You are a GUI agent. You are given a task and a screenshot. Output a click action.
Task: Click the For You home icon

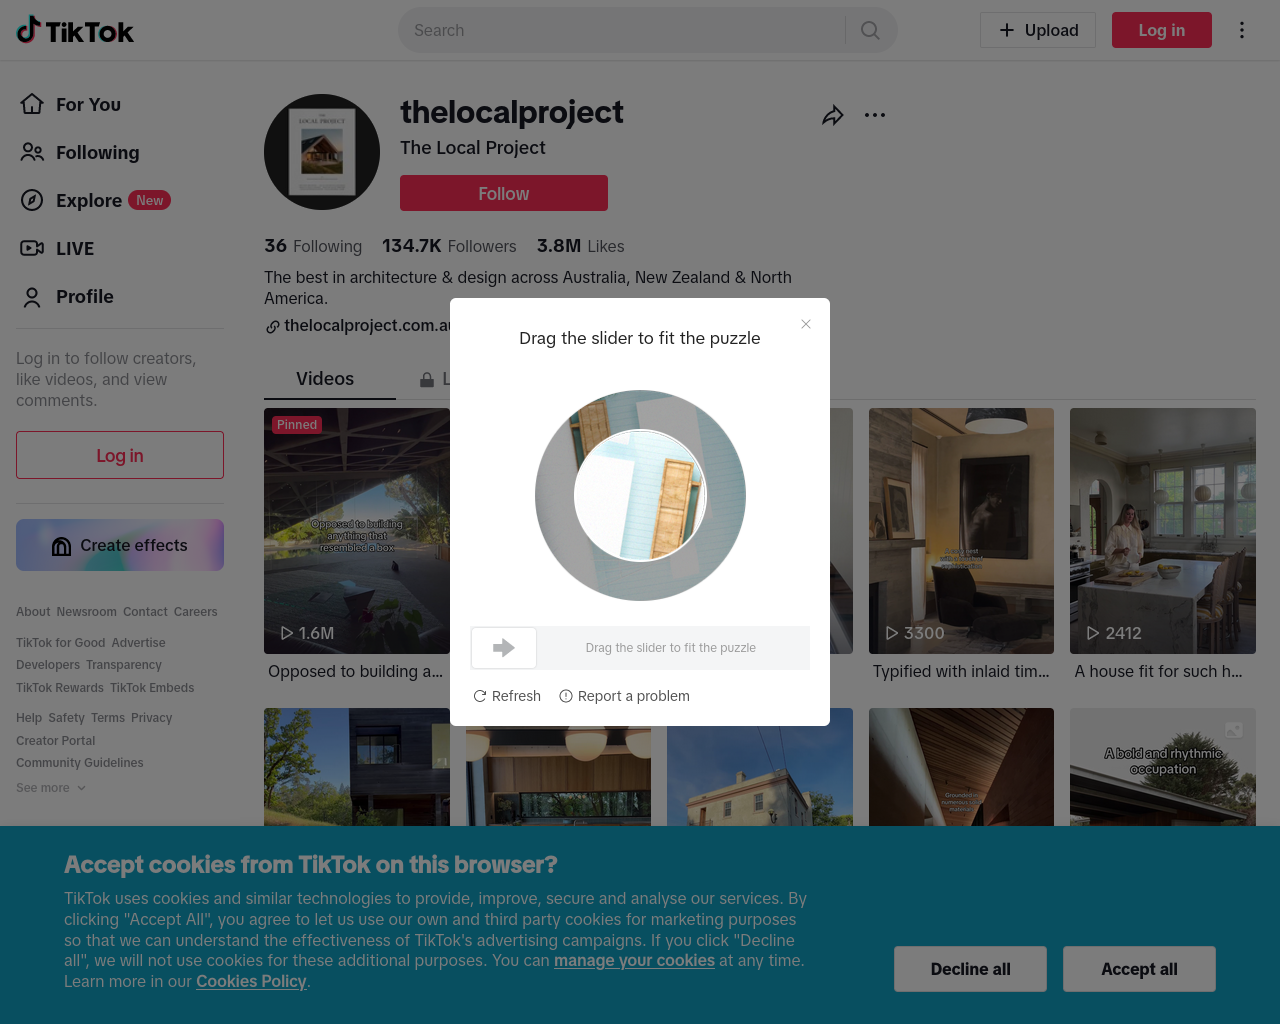coord(32,104)
